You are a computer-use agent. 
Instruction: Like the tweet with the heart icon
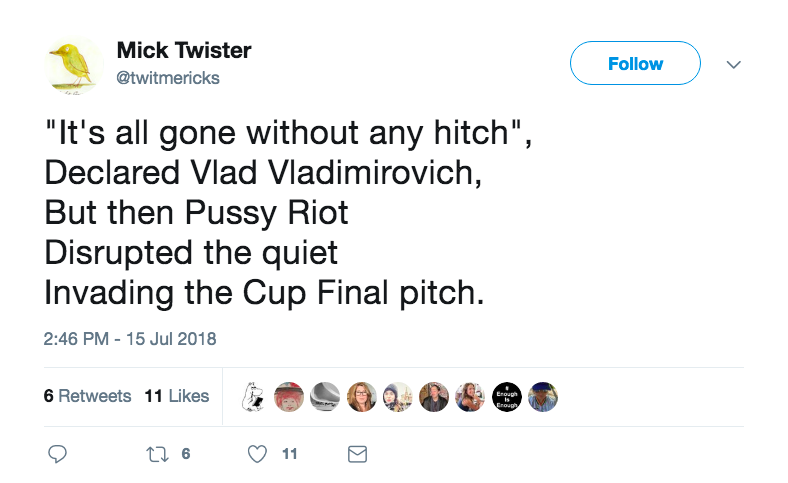coord(257,454)
